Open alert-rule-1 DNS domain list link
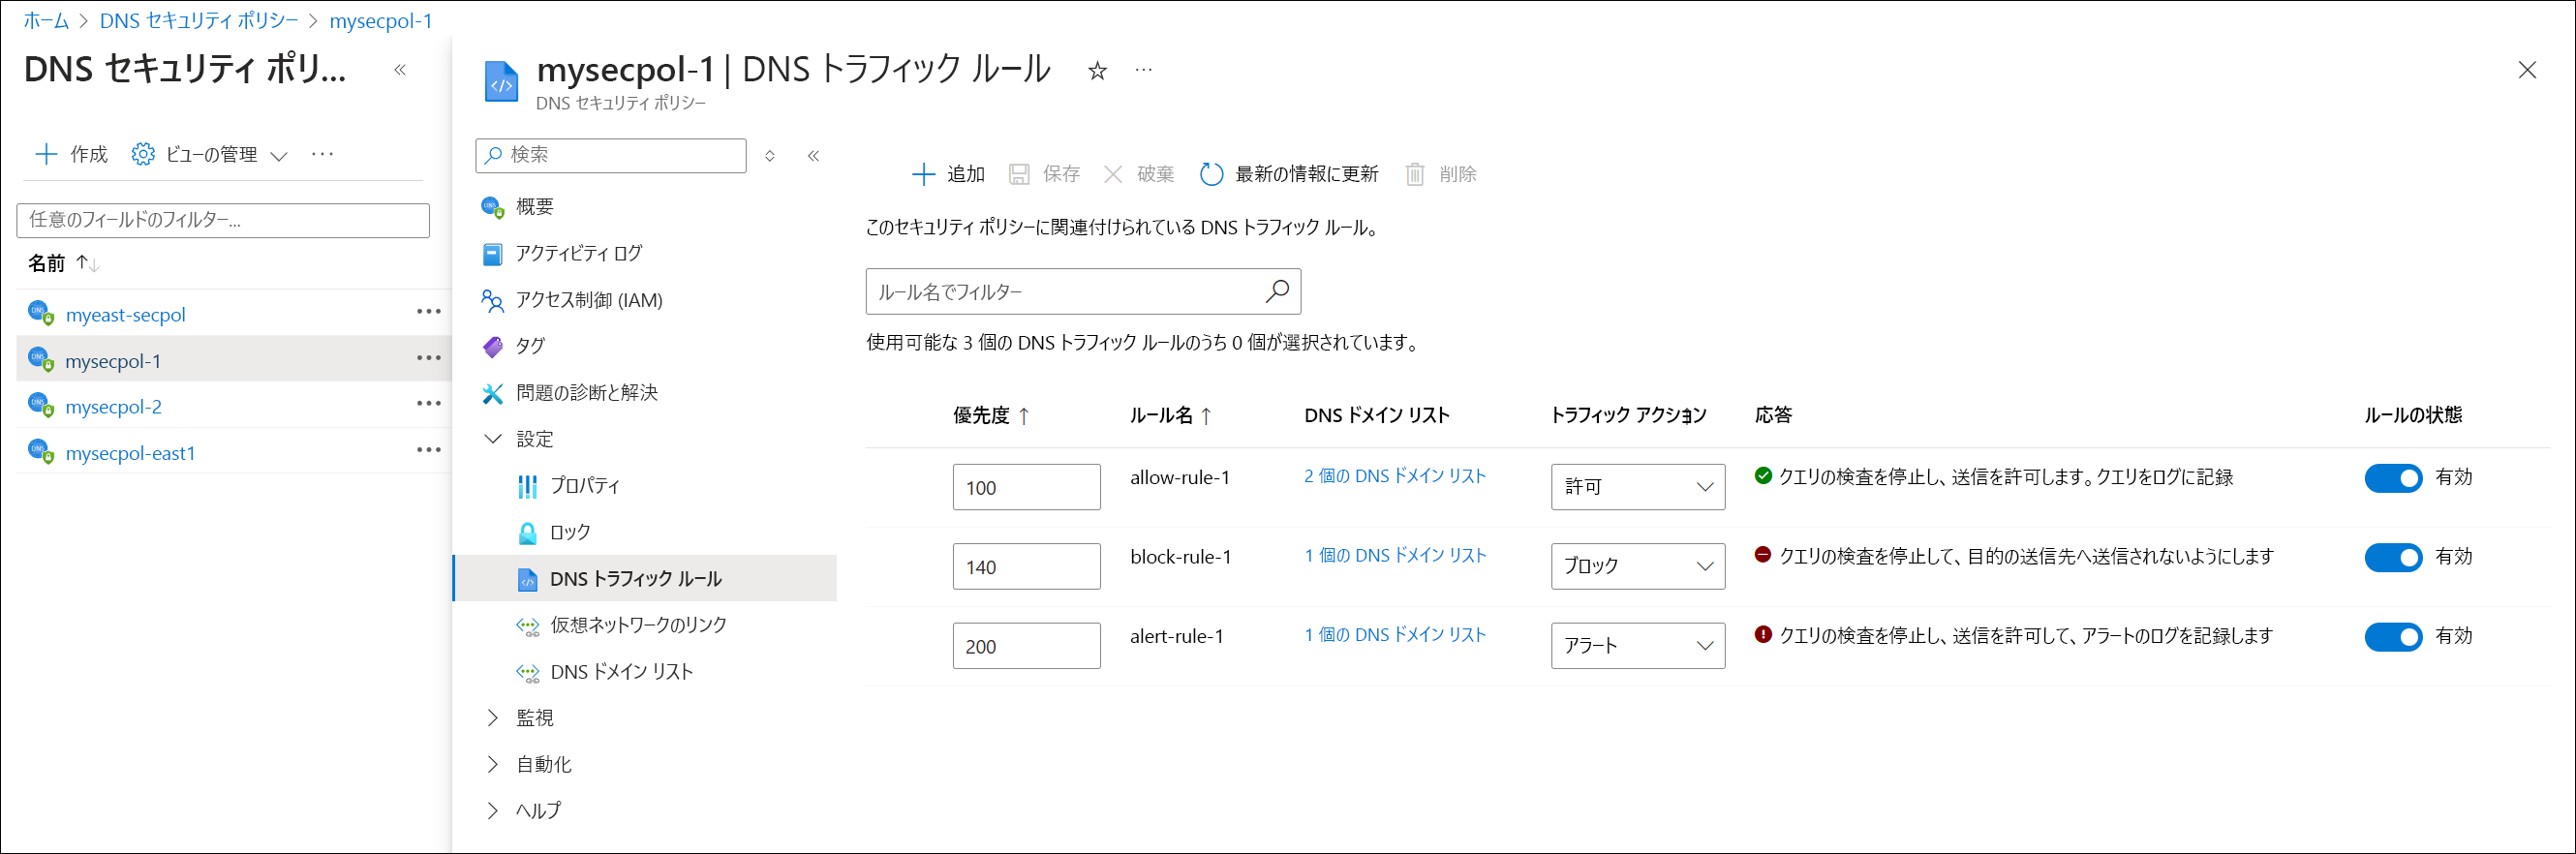The image size is (2576, 854). [1395, 634]
